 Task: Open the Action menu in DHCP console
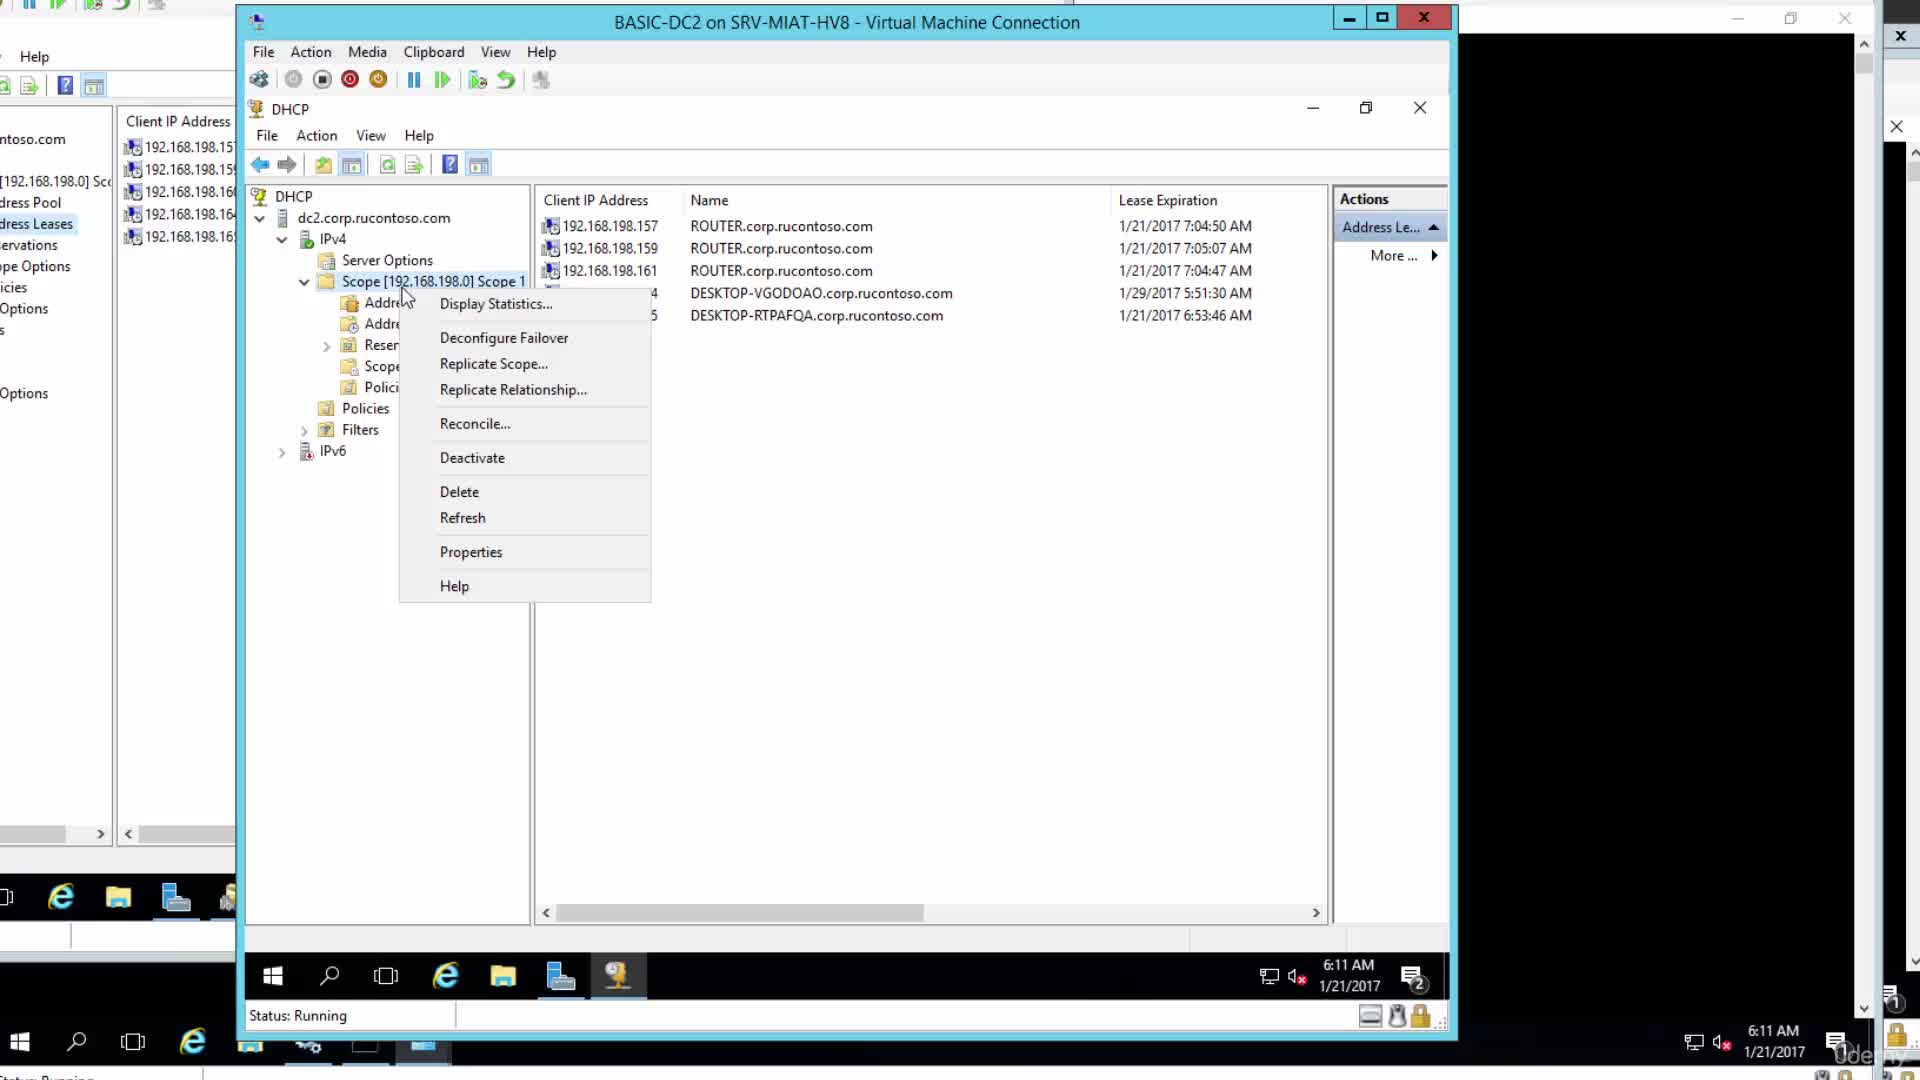(x=316, y=136)
